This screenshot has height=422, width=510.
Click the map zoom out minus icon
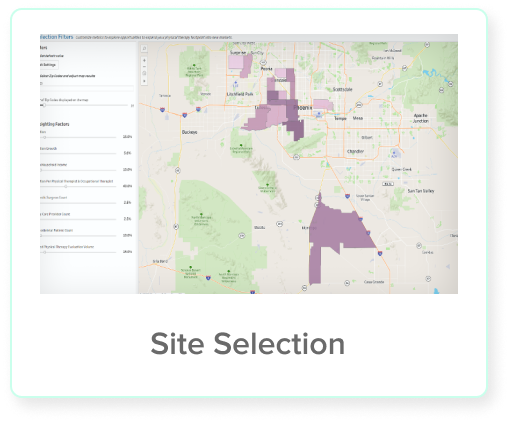pos(144,67)
